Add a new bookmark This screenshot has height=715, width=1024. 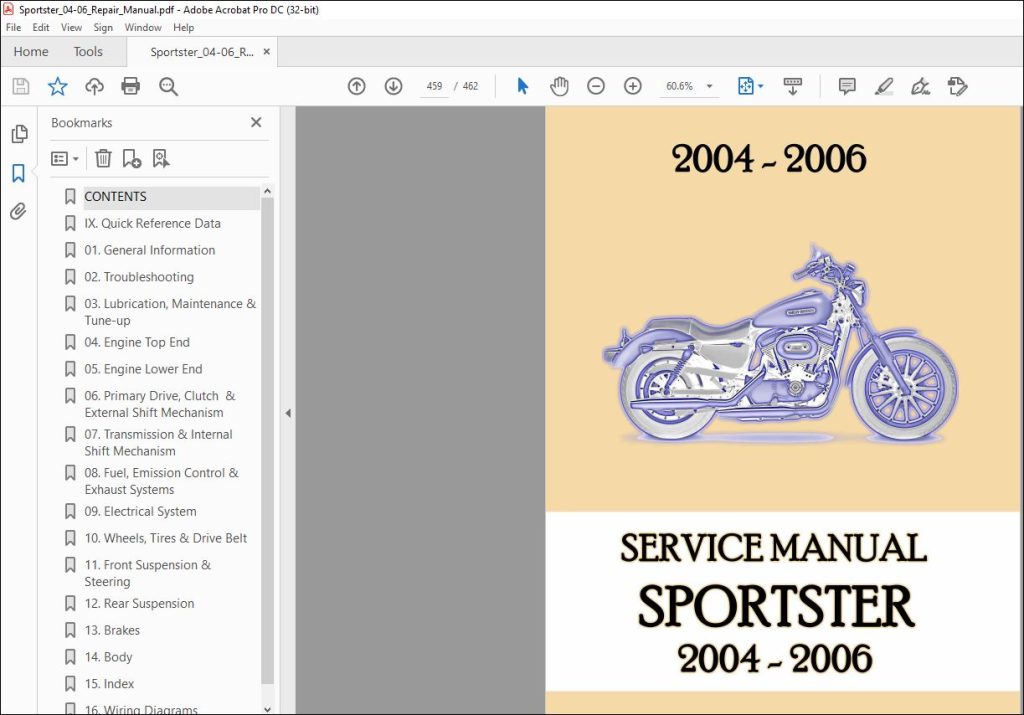[132, 159]
